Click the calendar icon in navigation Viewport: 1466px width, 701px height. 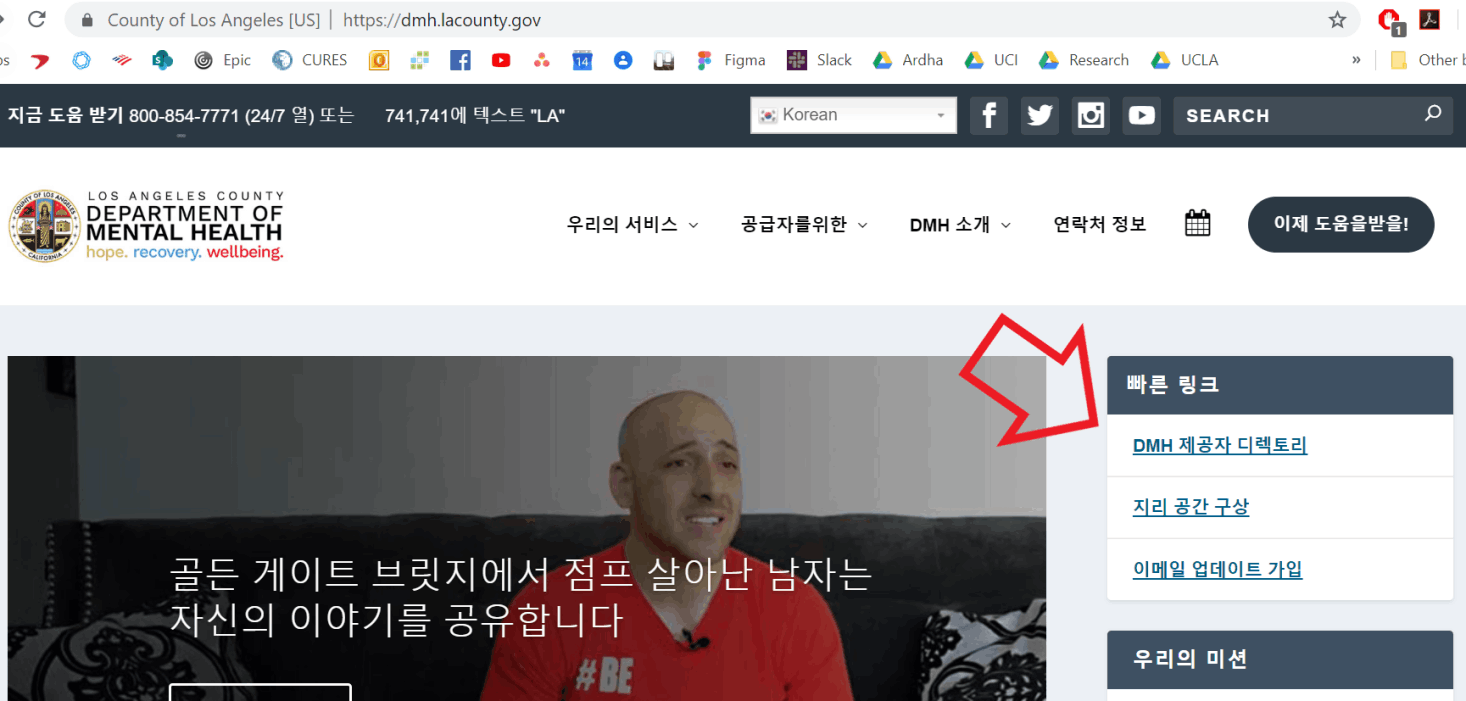[1197, 223]
